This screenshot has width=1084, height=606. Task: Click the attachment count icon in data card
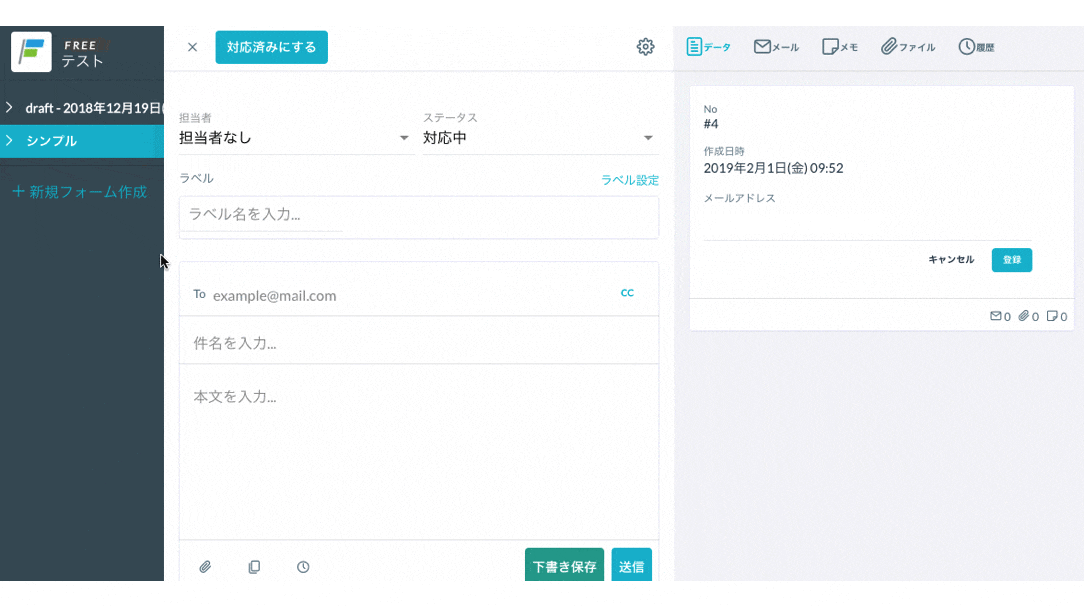point(1023,316)
